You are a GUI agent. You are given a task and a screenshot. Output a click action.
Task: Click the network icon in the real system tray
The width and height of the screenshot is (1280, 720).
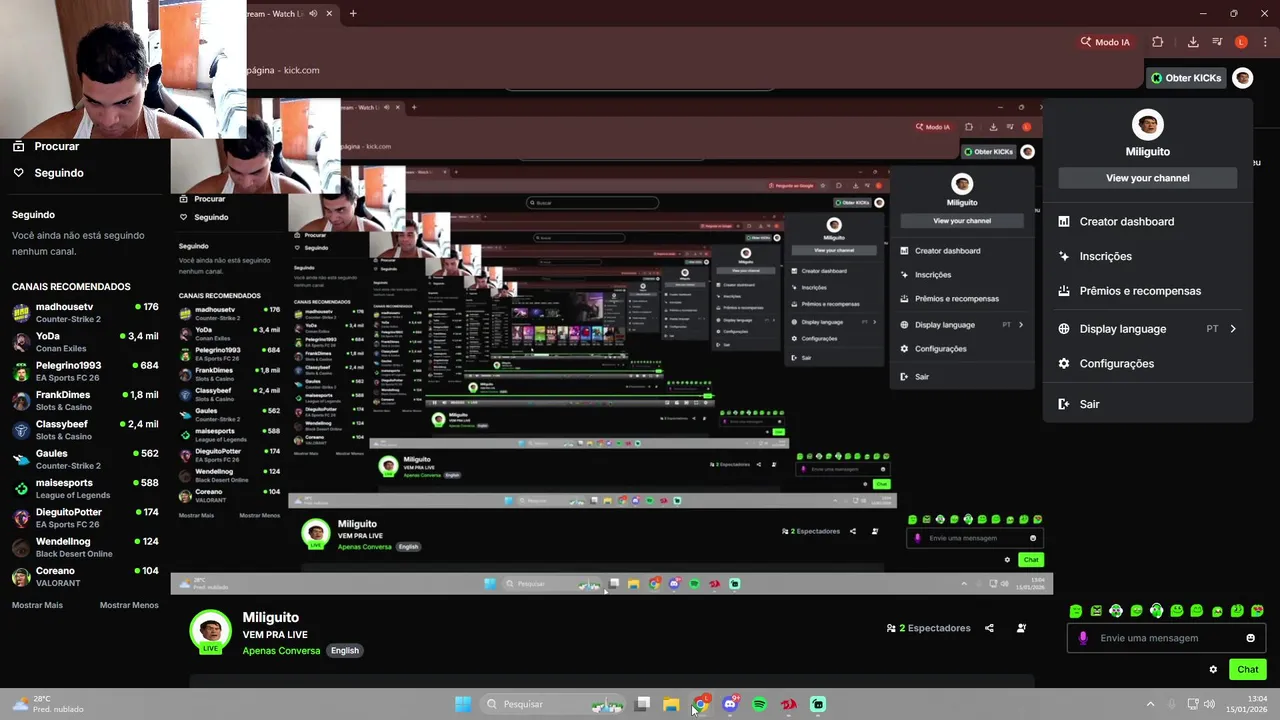coord(1193,704)
